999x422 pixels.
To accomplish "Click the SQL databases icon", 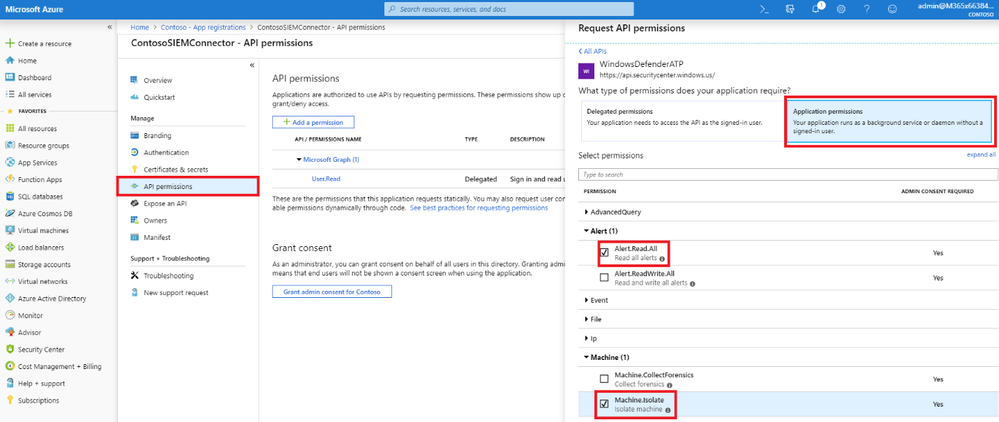I will pyautogui.click(x=10, y=196).
